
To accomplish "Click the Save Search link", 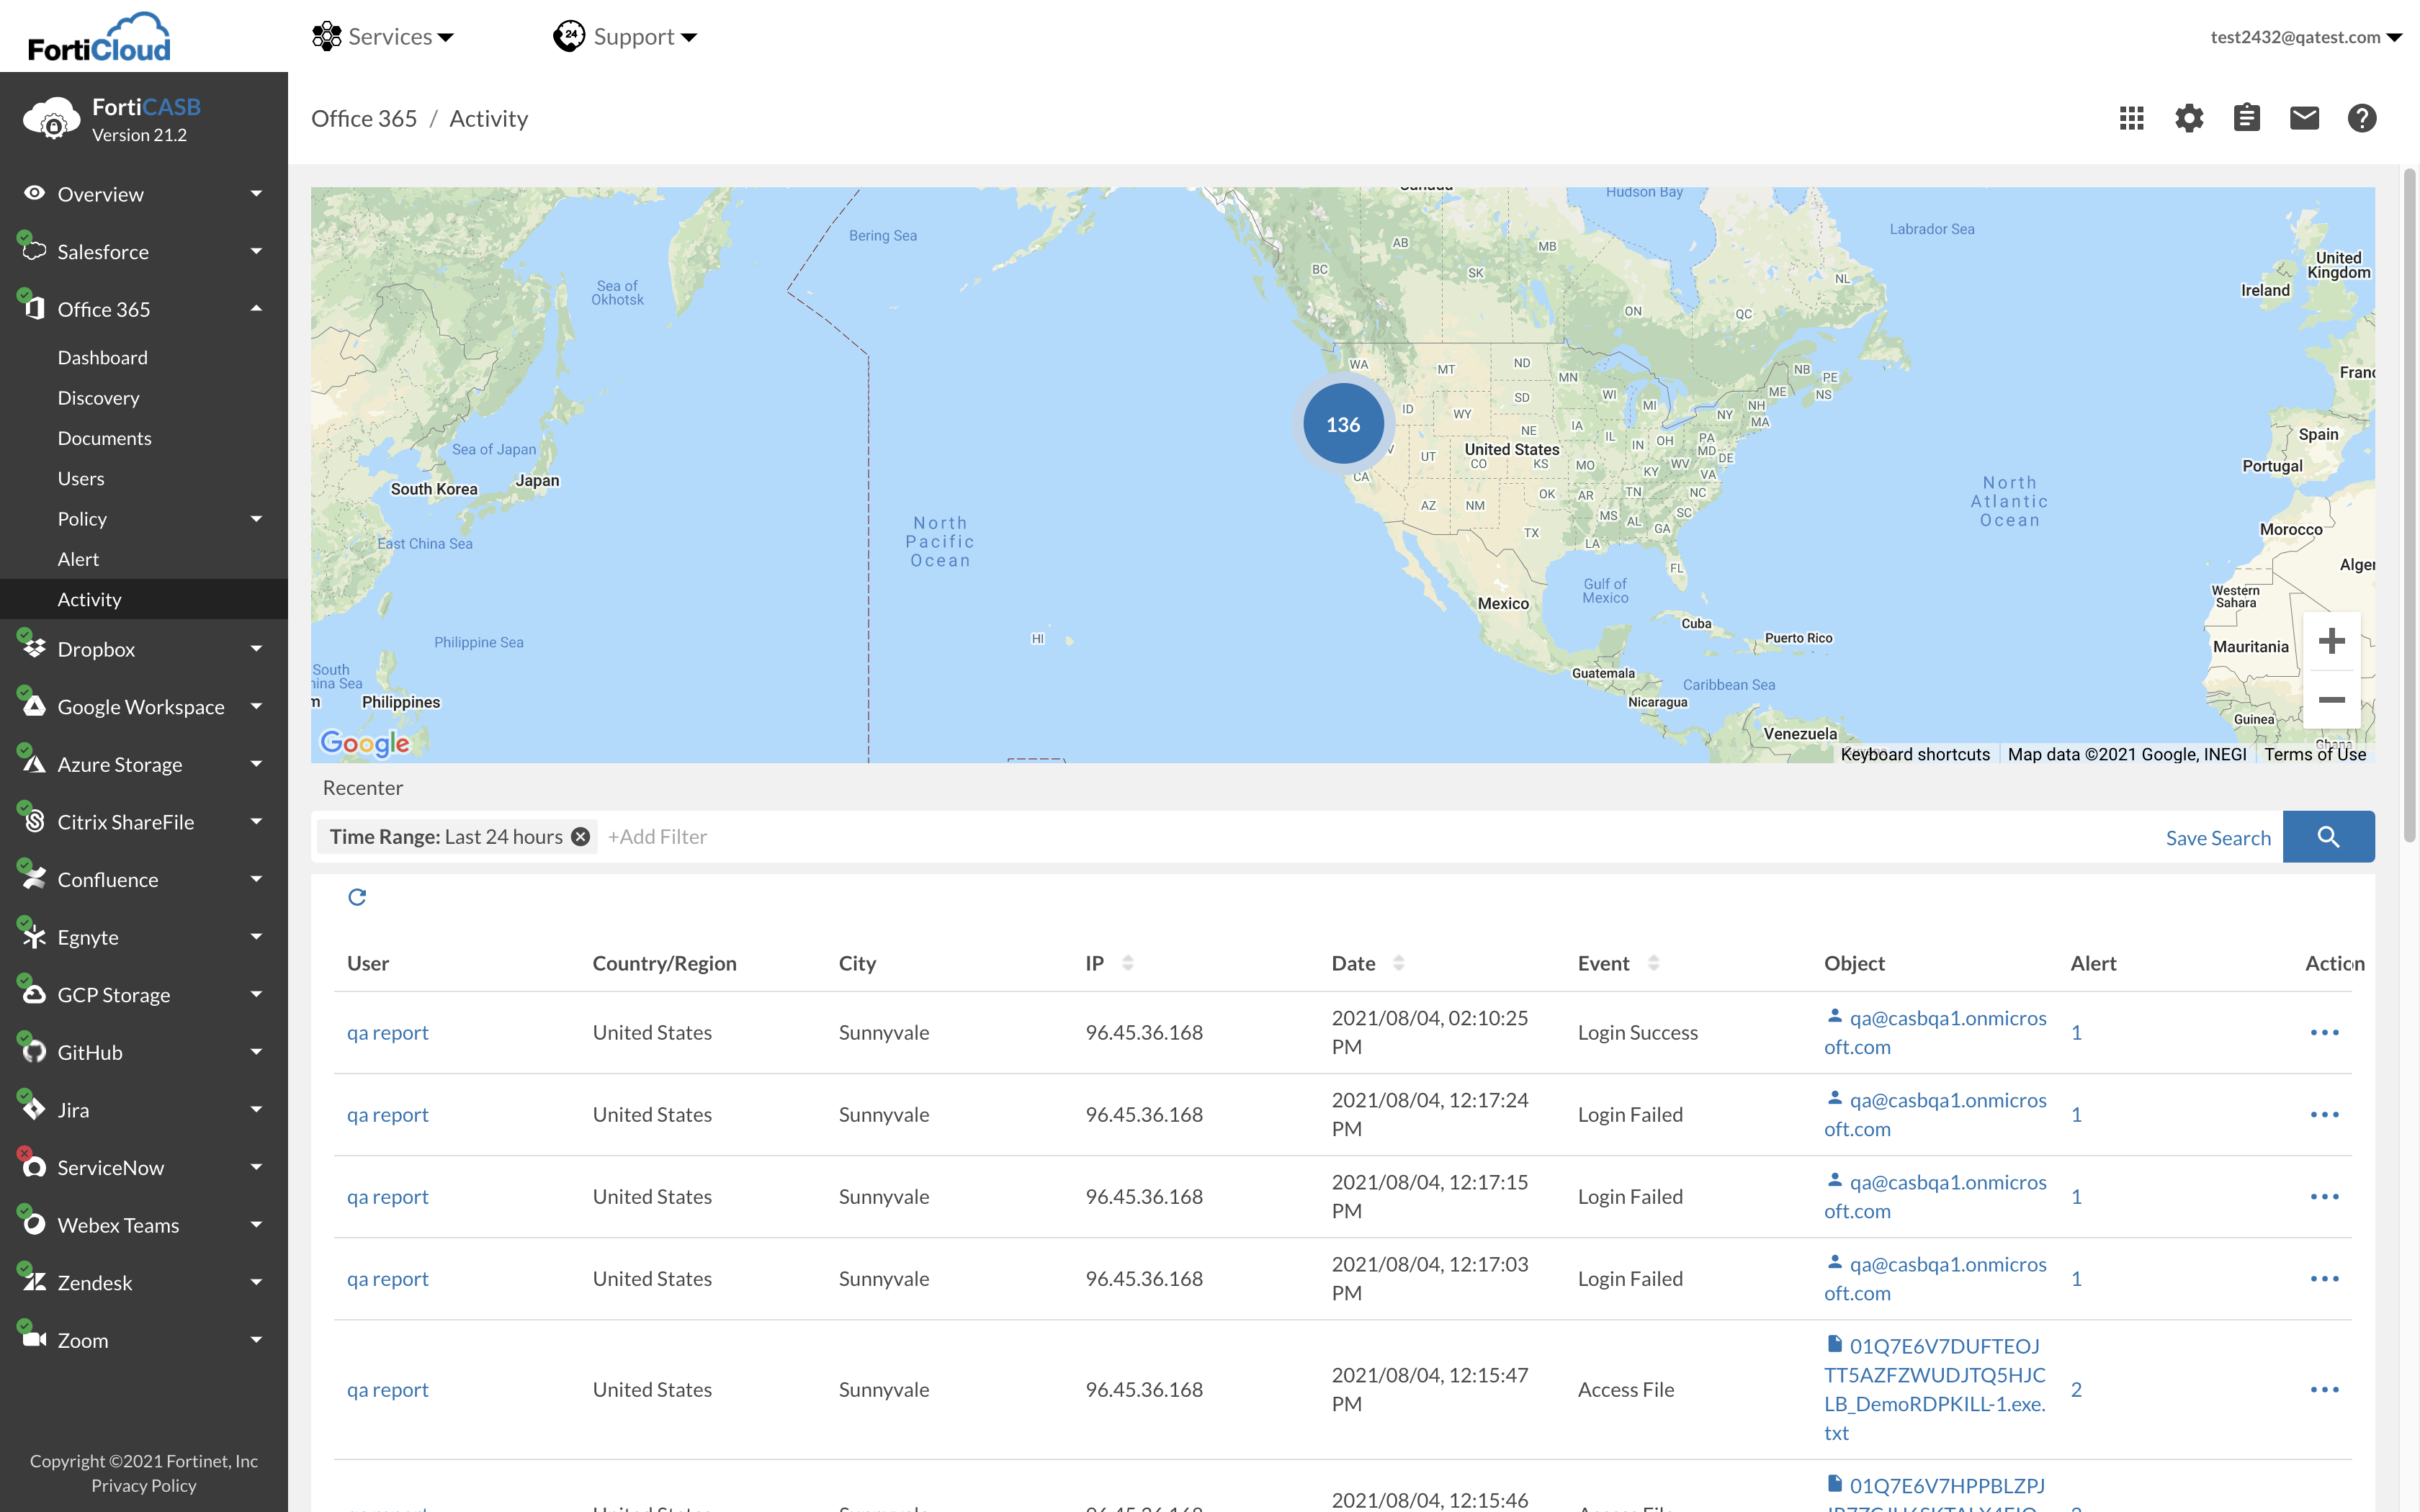I will (x=2217, y=838).
